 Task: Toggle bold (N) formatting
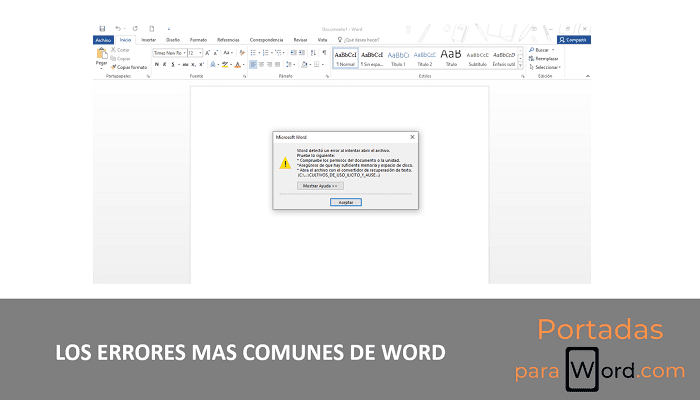[157, 65]
